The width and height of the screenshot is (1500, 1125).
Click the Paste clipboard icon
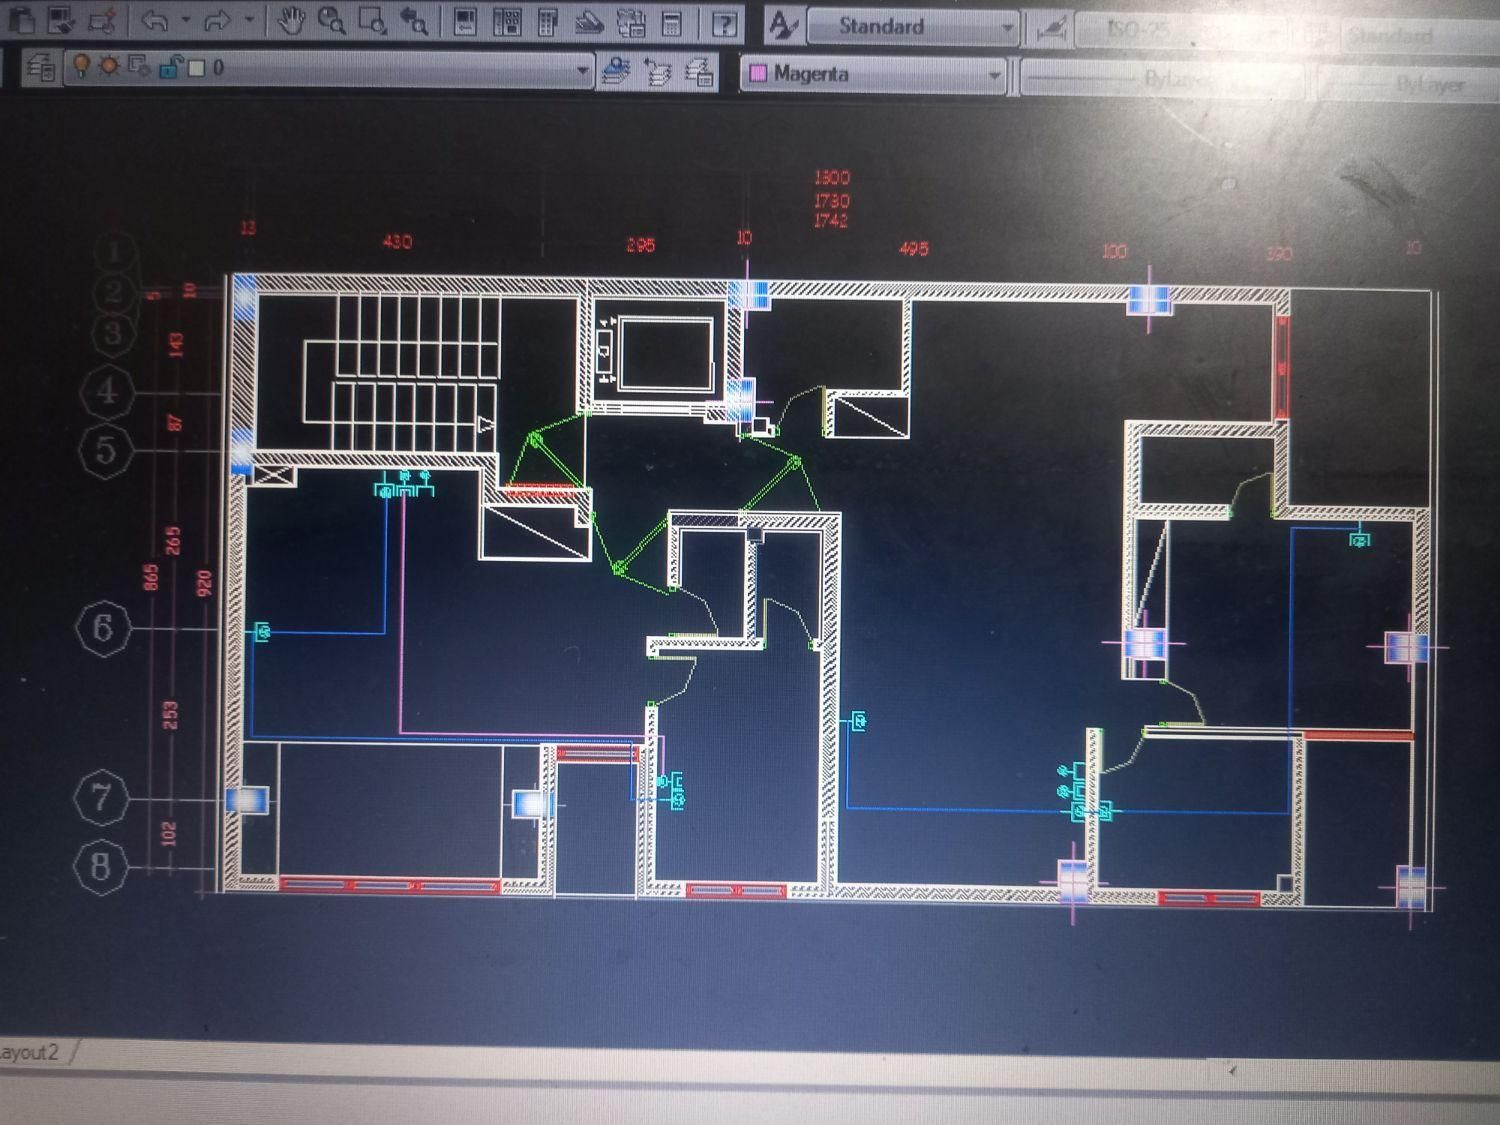click(x=22, y=18)
